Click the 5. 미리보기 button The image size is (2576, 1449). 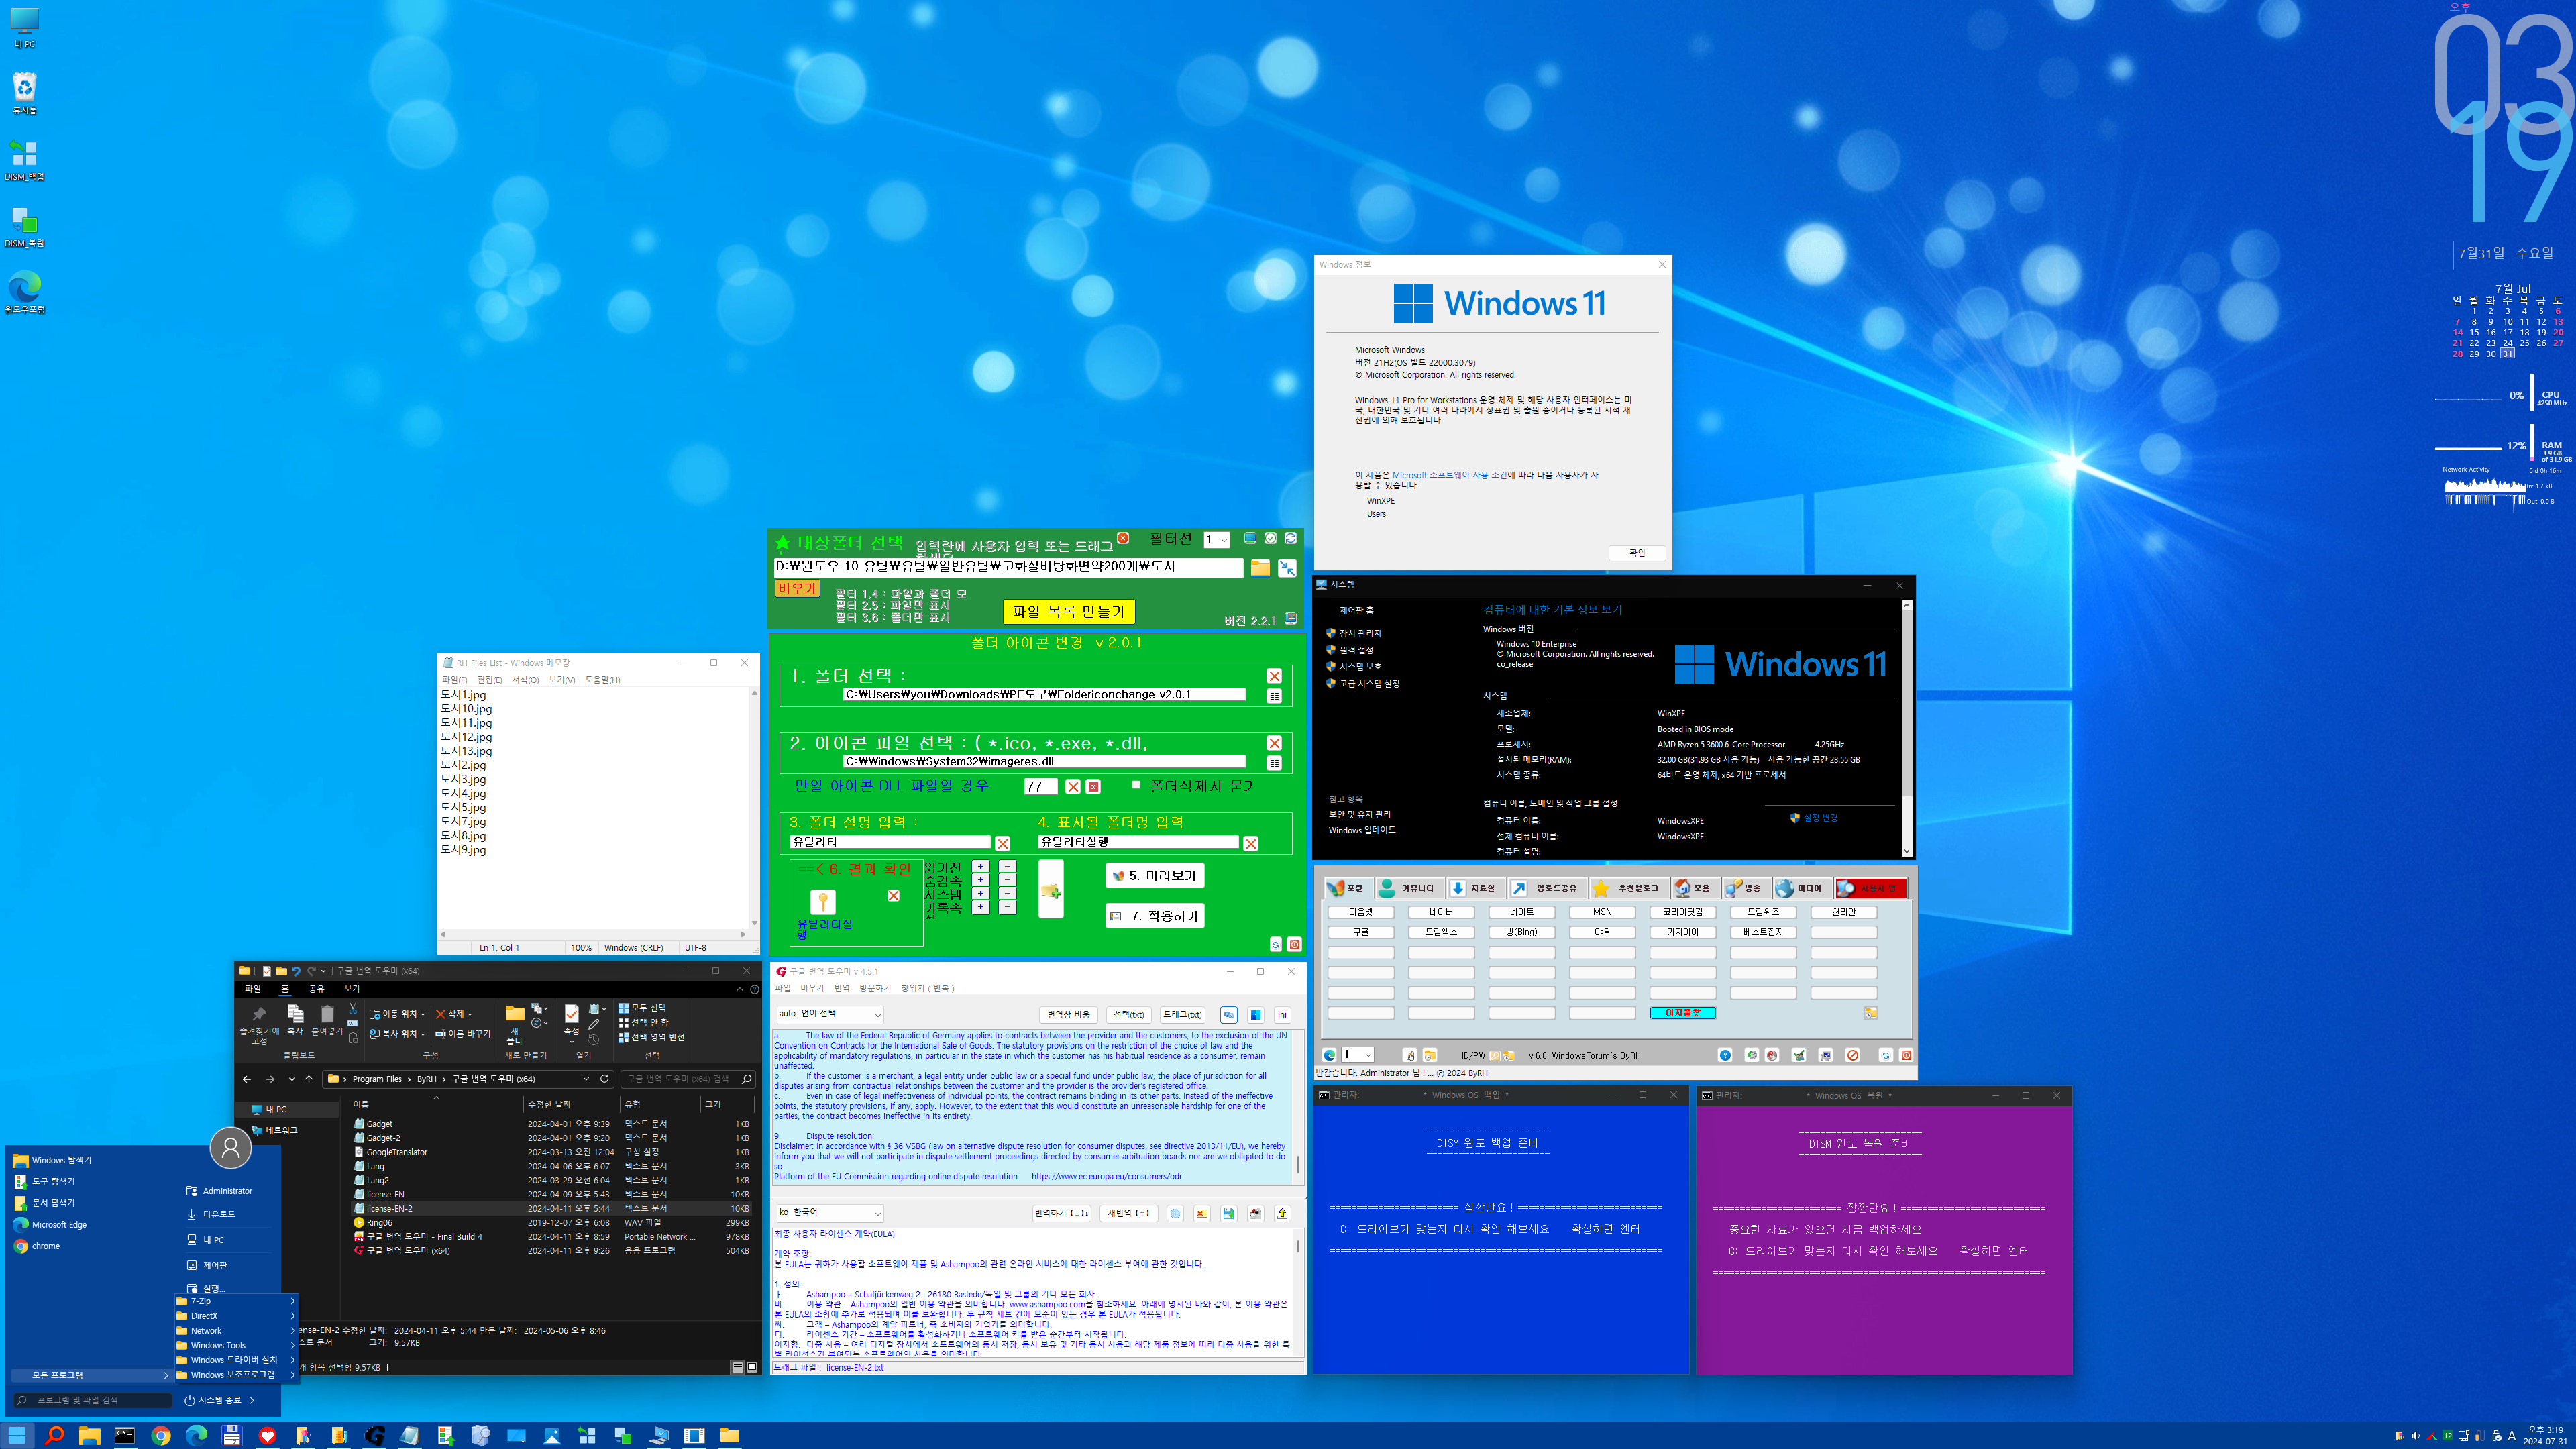(1154, 876)
